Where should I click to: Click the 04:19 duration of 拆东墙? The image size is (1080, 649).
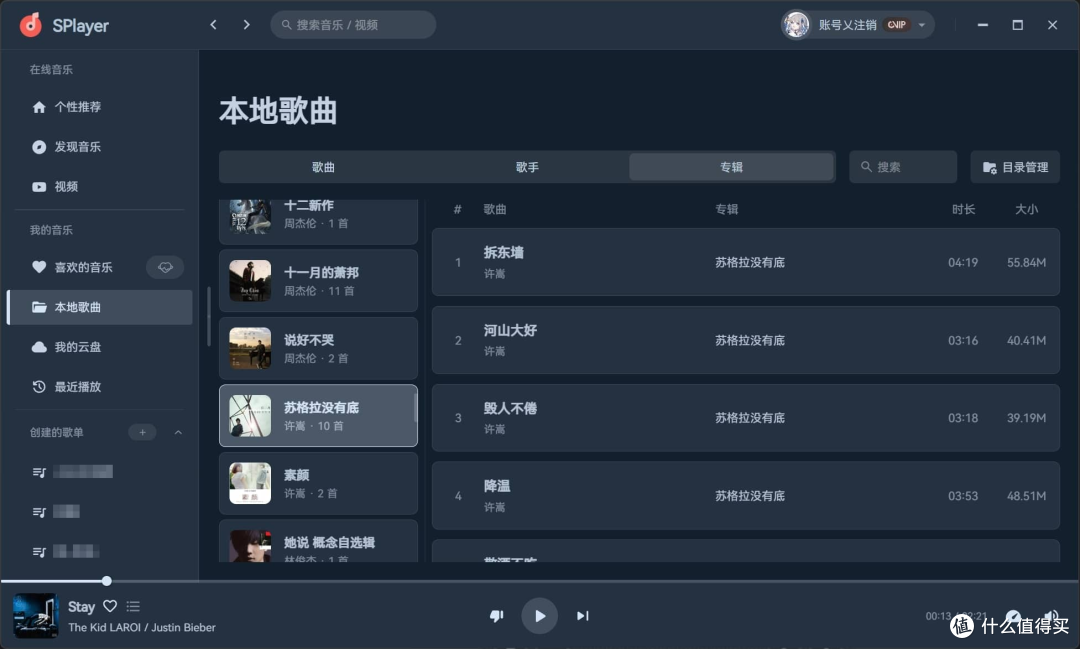(x=963, y=262)
